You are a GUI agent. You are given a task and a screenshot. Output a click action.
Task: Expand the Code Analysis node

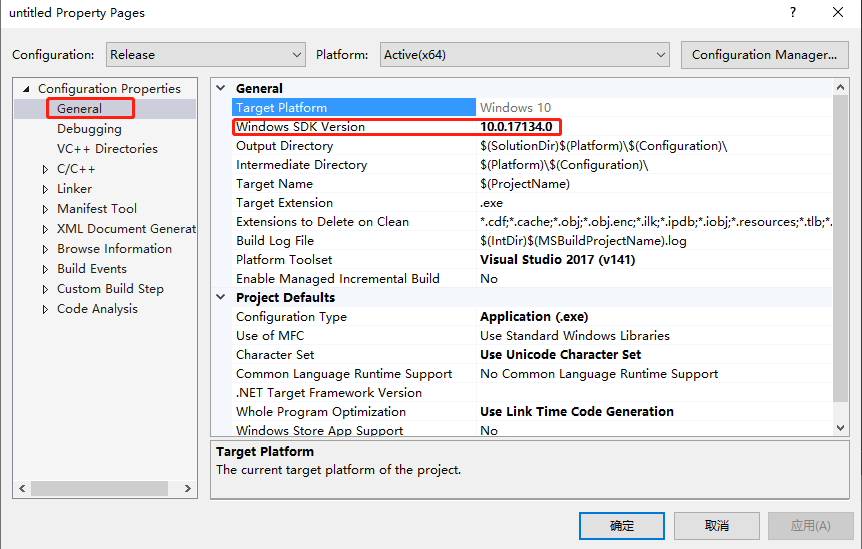(x=45, y=309)
